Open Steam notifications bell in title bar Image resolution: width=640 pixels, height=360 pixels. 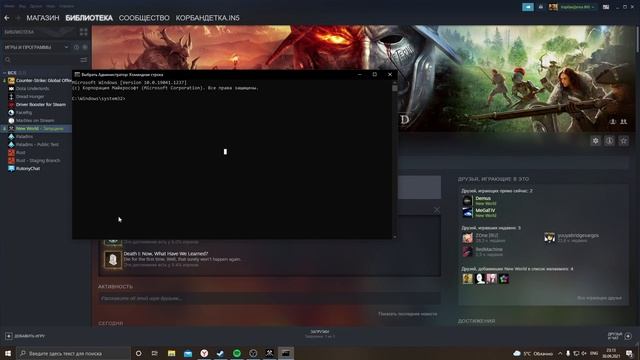pyautogui.click(x=541, y=7)
